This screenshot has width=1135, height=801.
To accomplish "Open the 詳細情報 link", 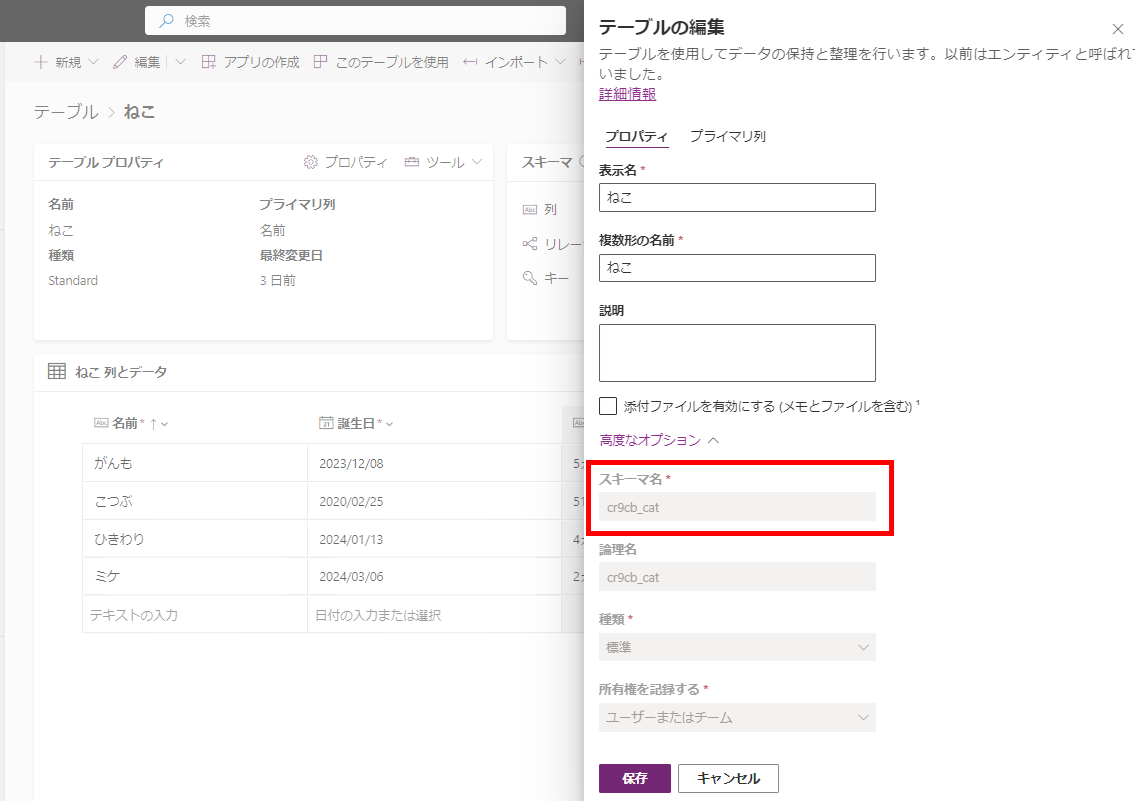I will (x=627, y=94).
